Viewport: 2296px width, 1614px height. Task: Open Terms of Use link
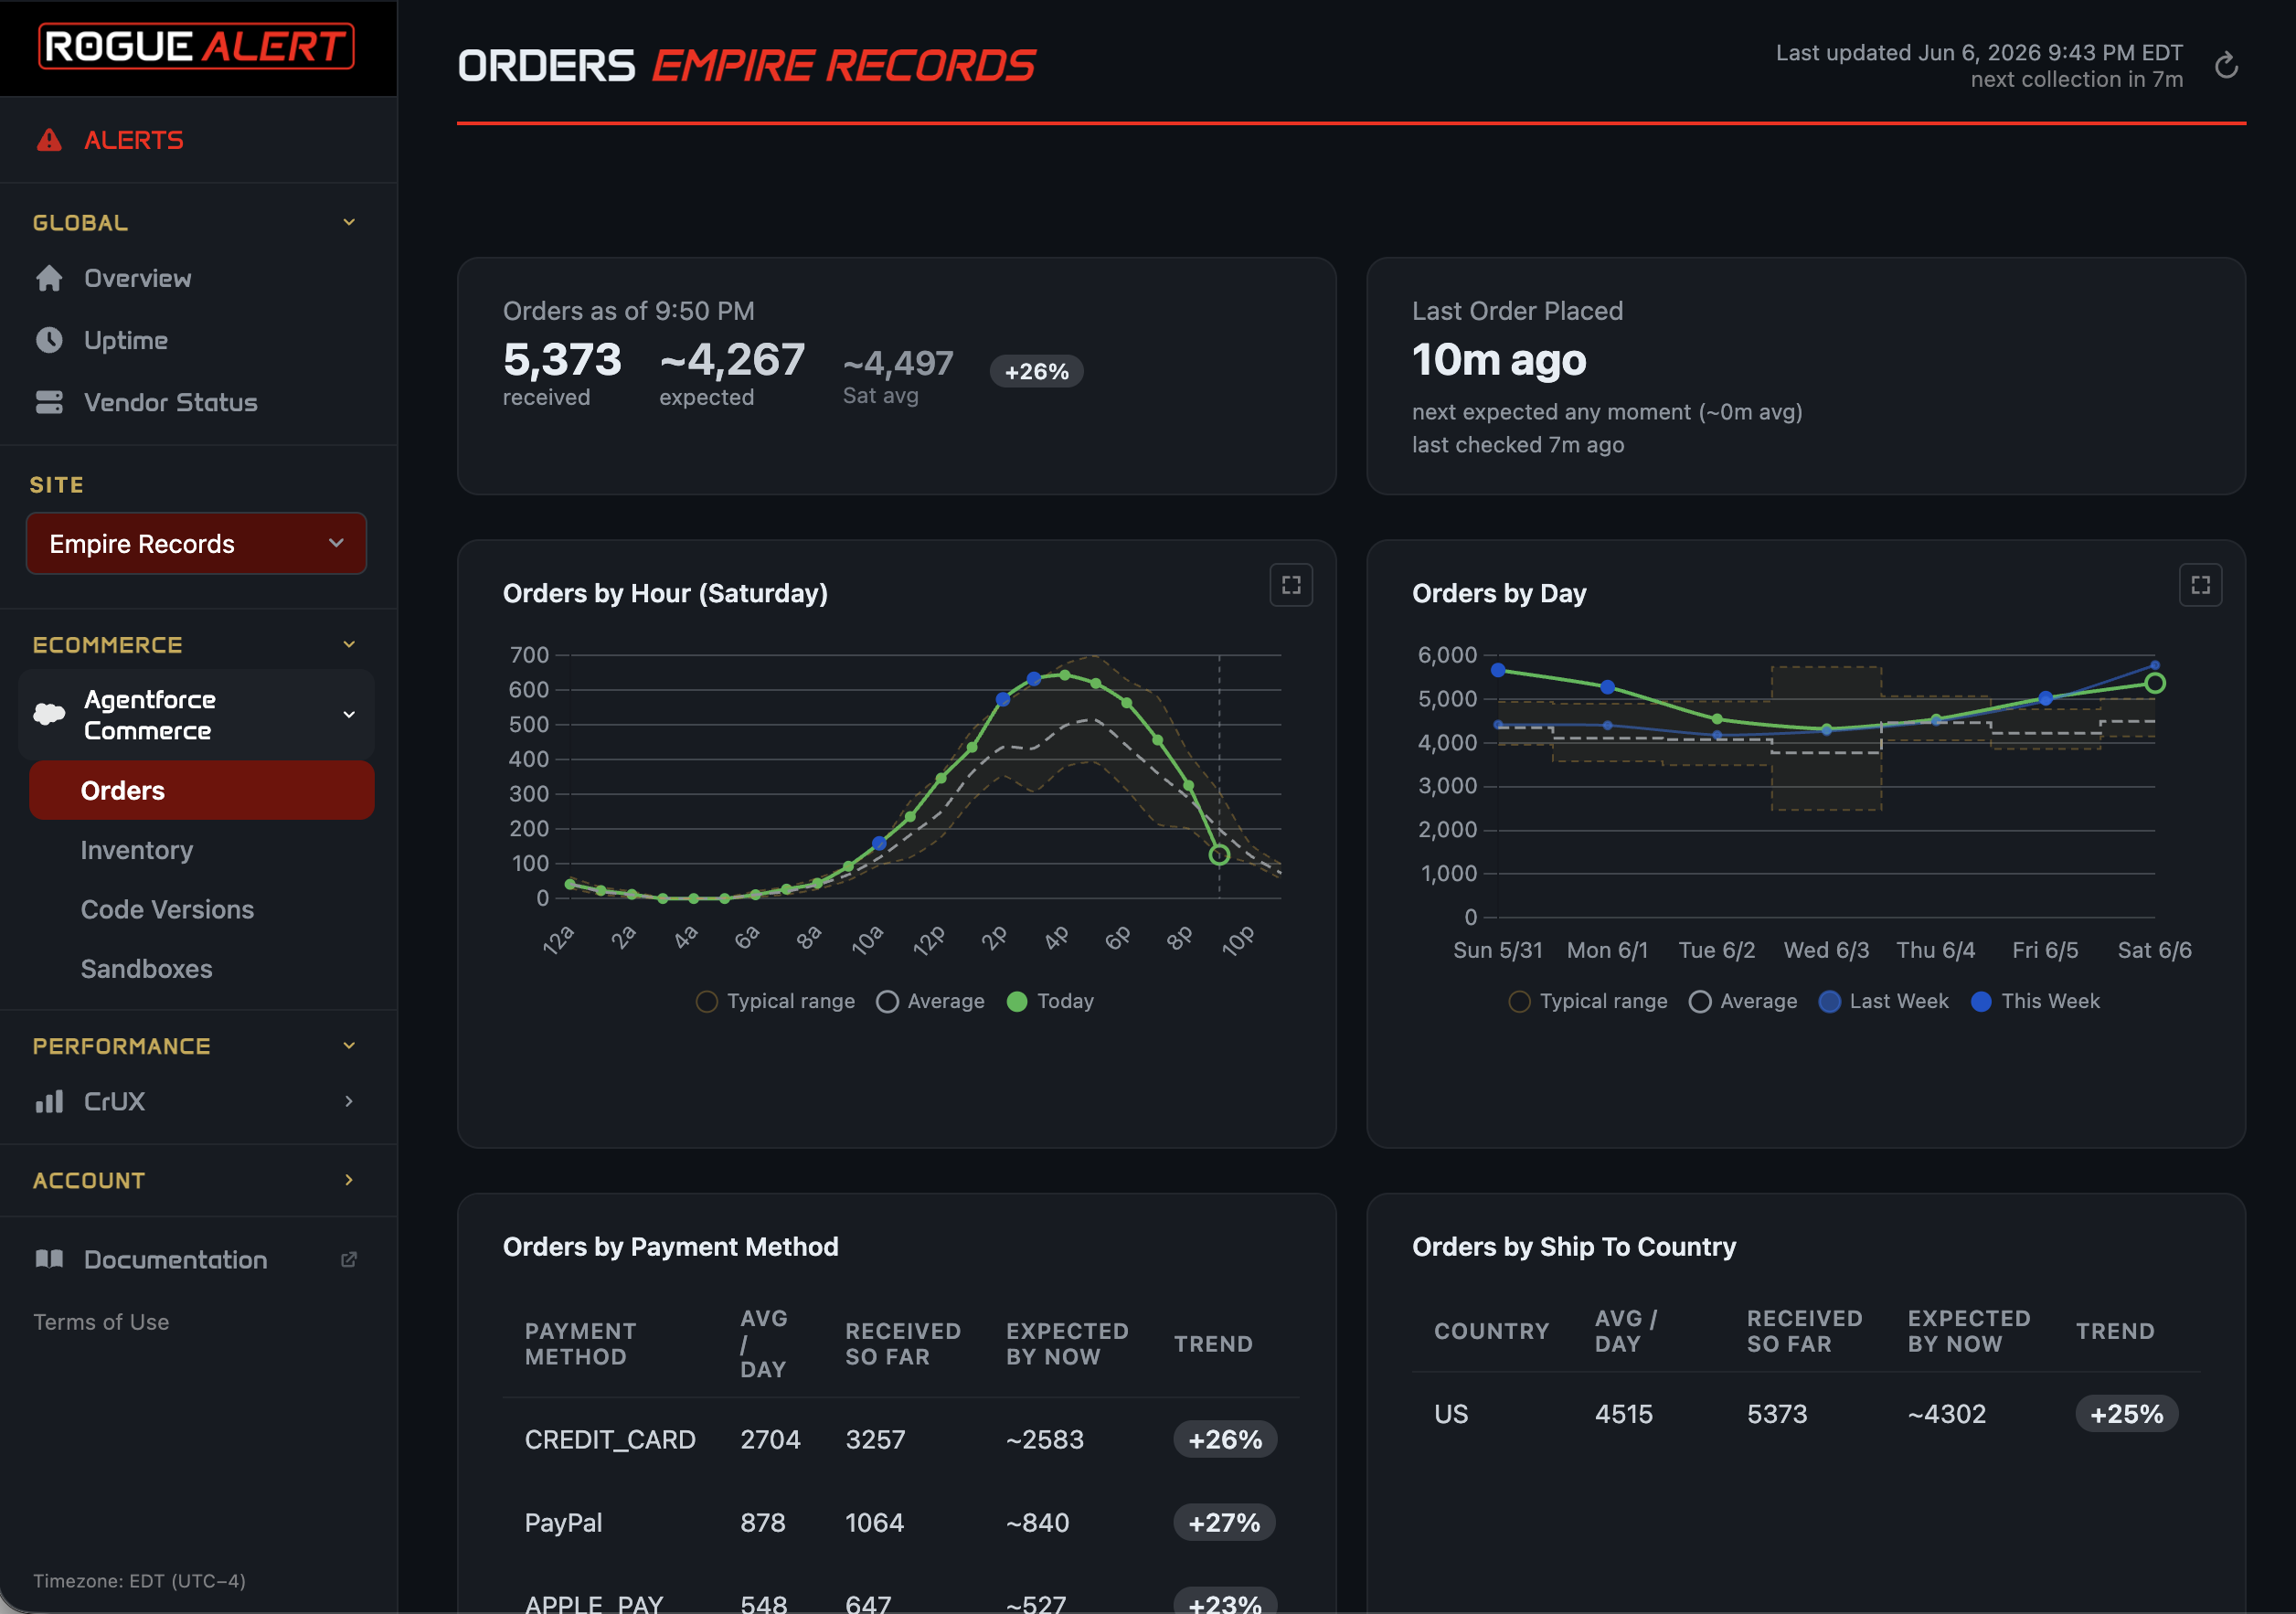tap(101, 1322)
